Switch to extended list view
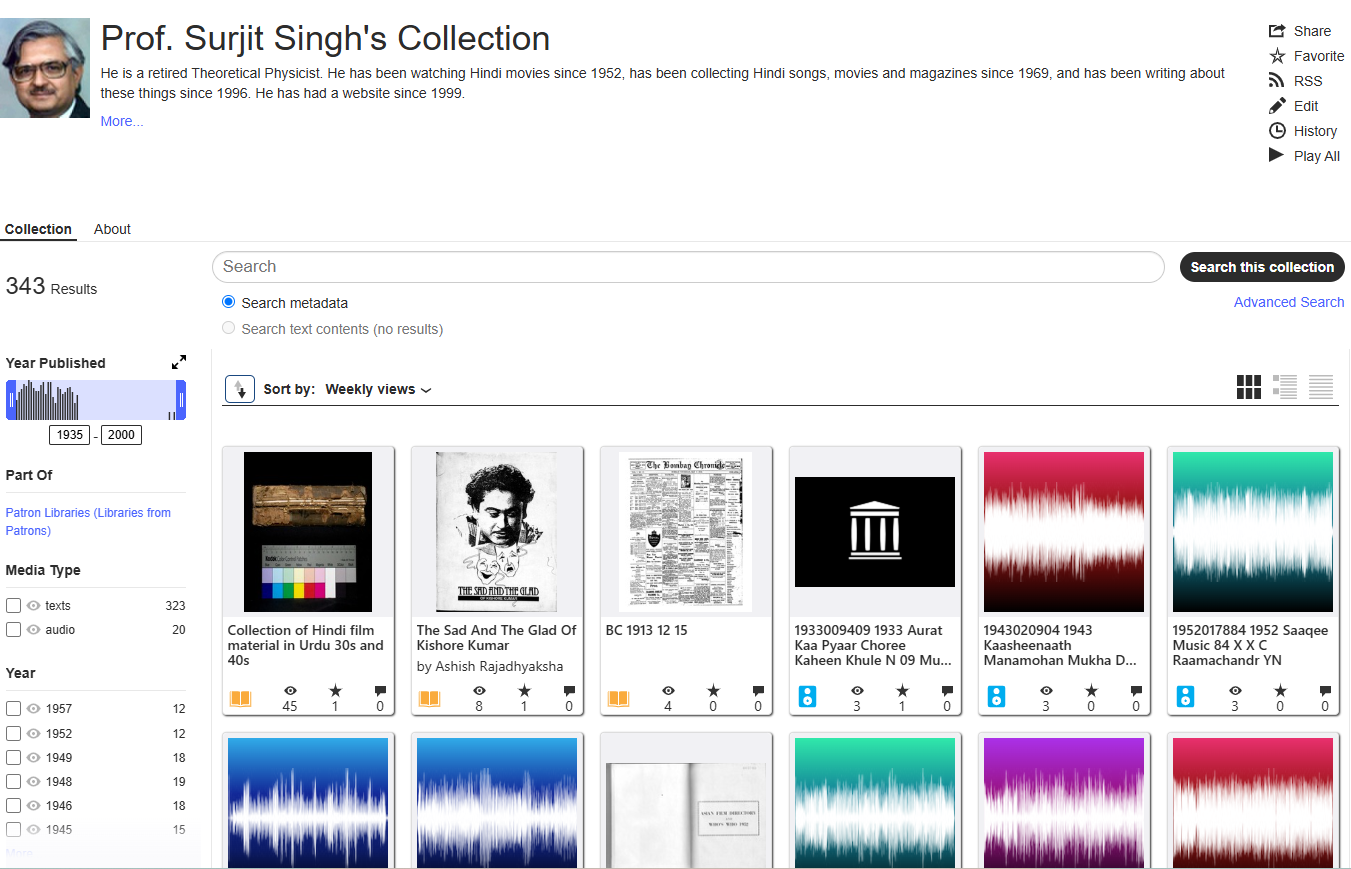This screenshot has width=1351, height=869. pyautogui.click(x=1285, y=387)
